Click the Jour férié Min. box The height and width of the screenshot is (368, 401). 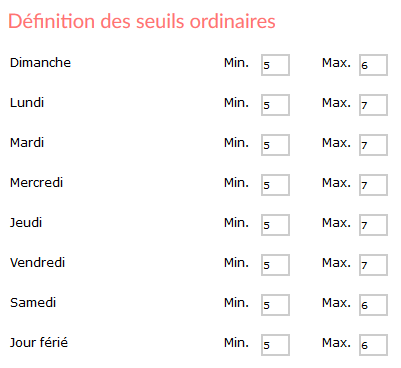coord(275,345)
